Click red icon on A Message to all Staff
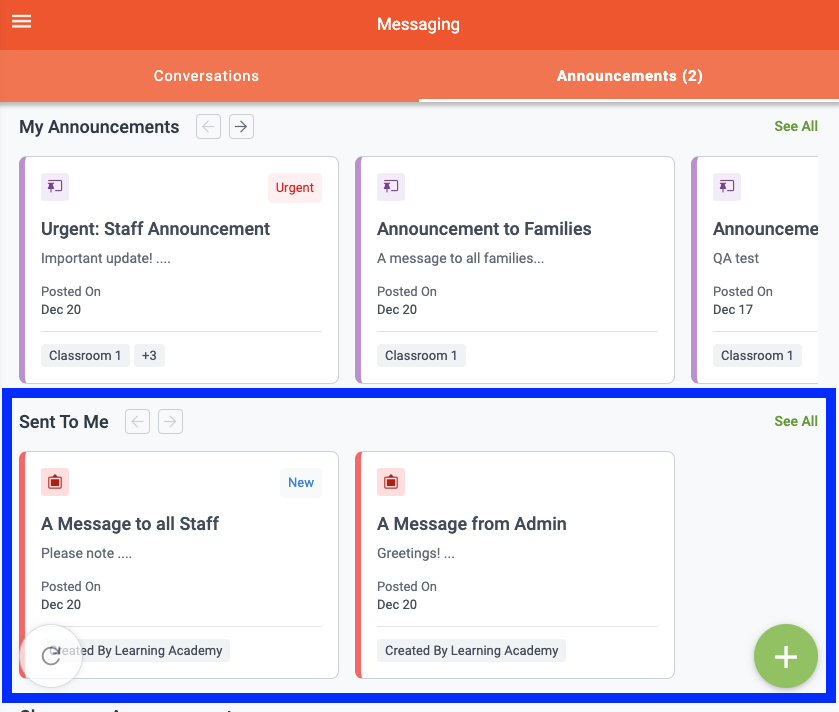Screen dimensions: 839x712 [55, 482]
